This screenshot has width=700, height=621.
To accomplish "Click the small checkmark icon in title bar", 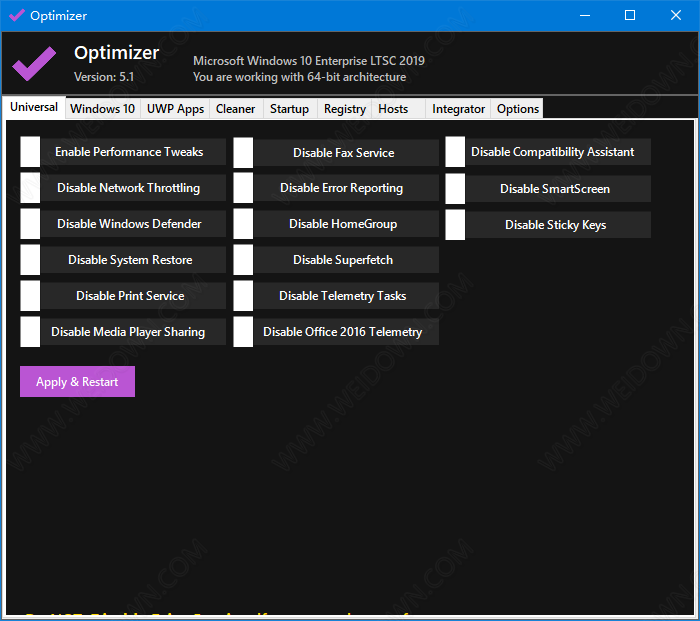I will pos(17,16).
